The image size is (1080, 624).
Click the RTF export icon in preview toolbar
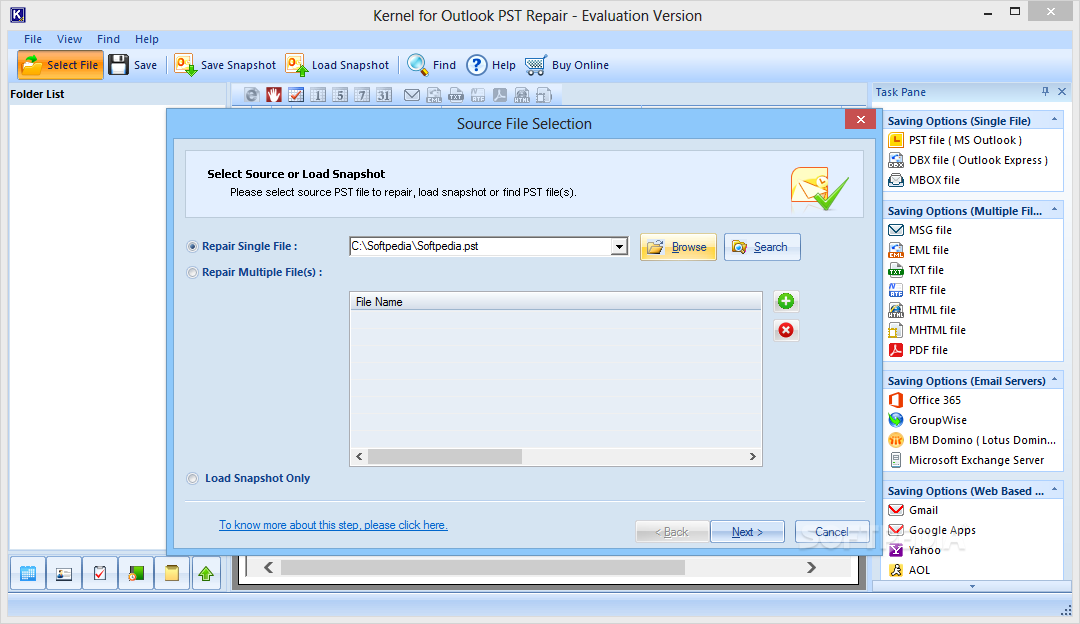(x=478, y=95)
